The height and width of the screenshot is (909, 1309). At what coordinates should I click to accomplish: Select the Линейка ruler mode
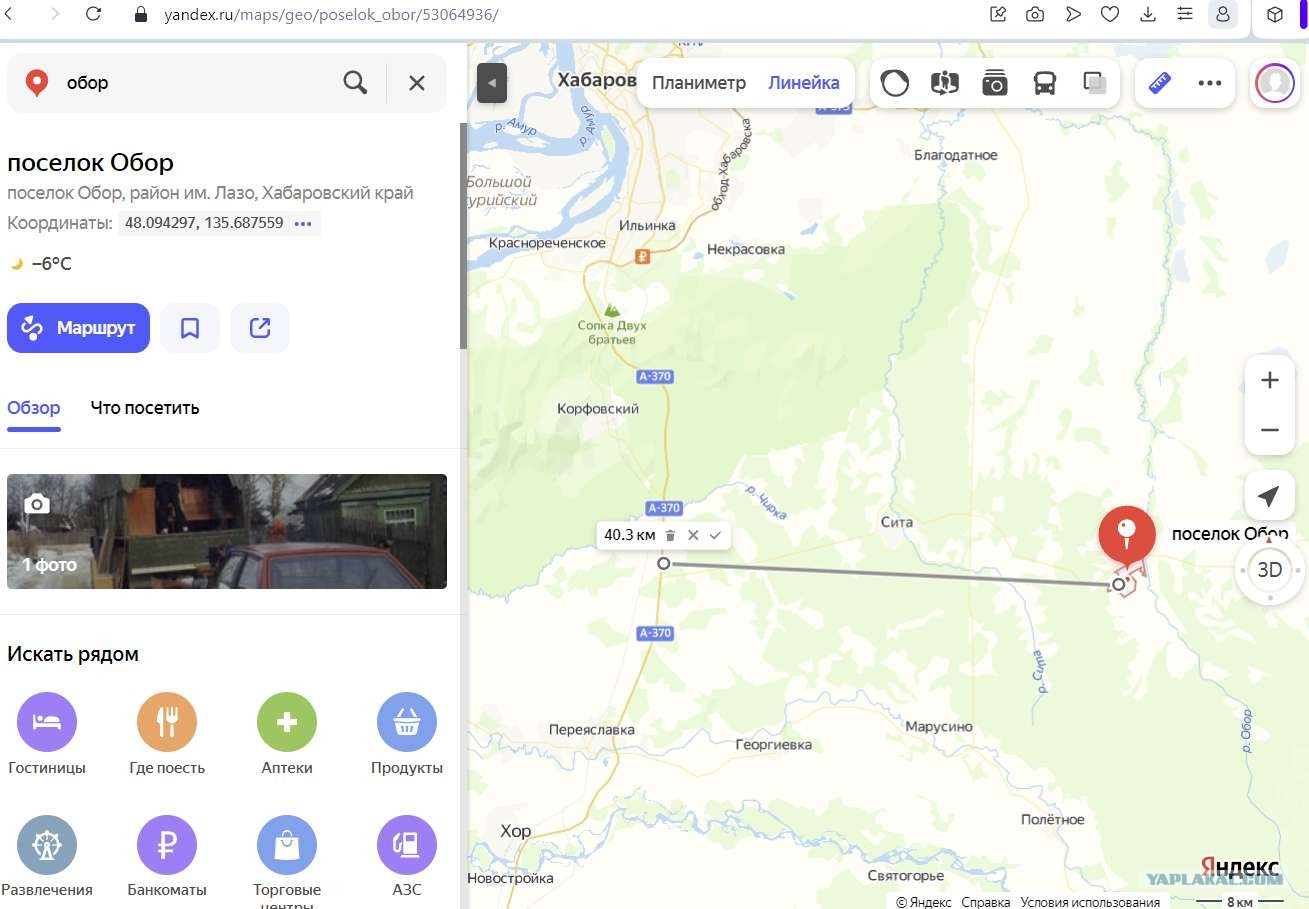(804, 83)
